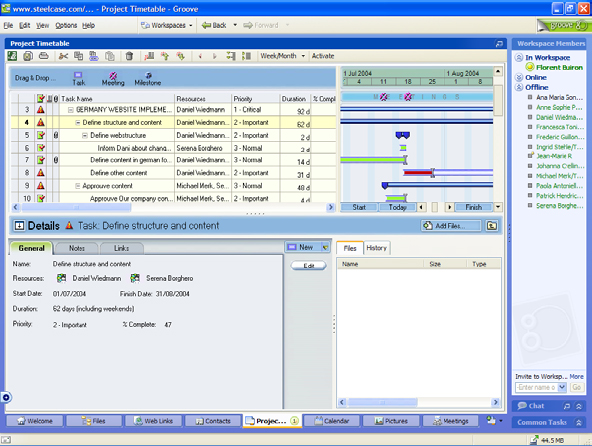Click the Edit button in Details

click(x=308, y=265)
